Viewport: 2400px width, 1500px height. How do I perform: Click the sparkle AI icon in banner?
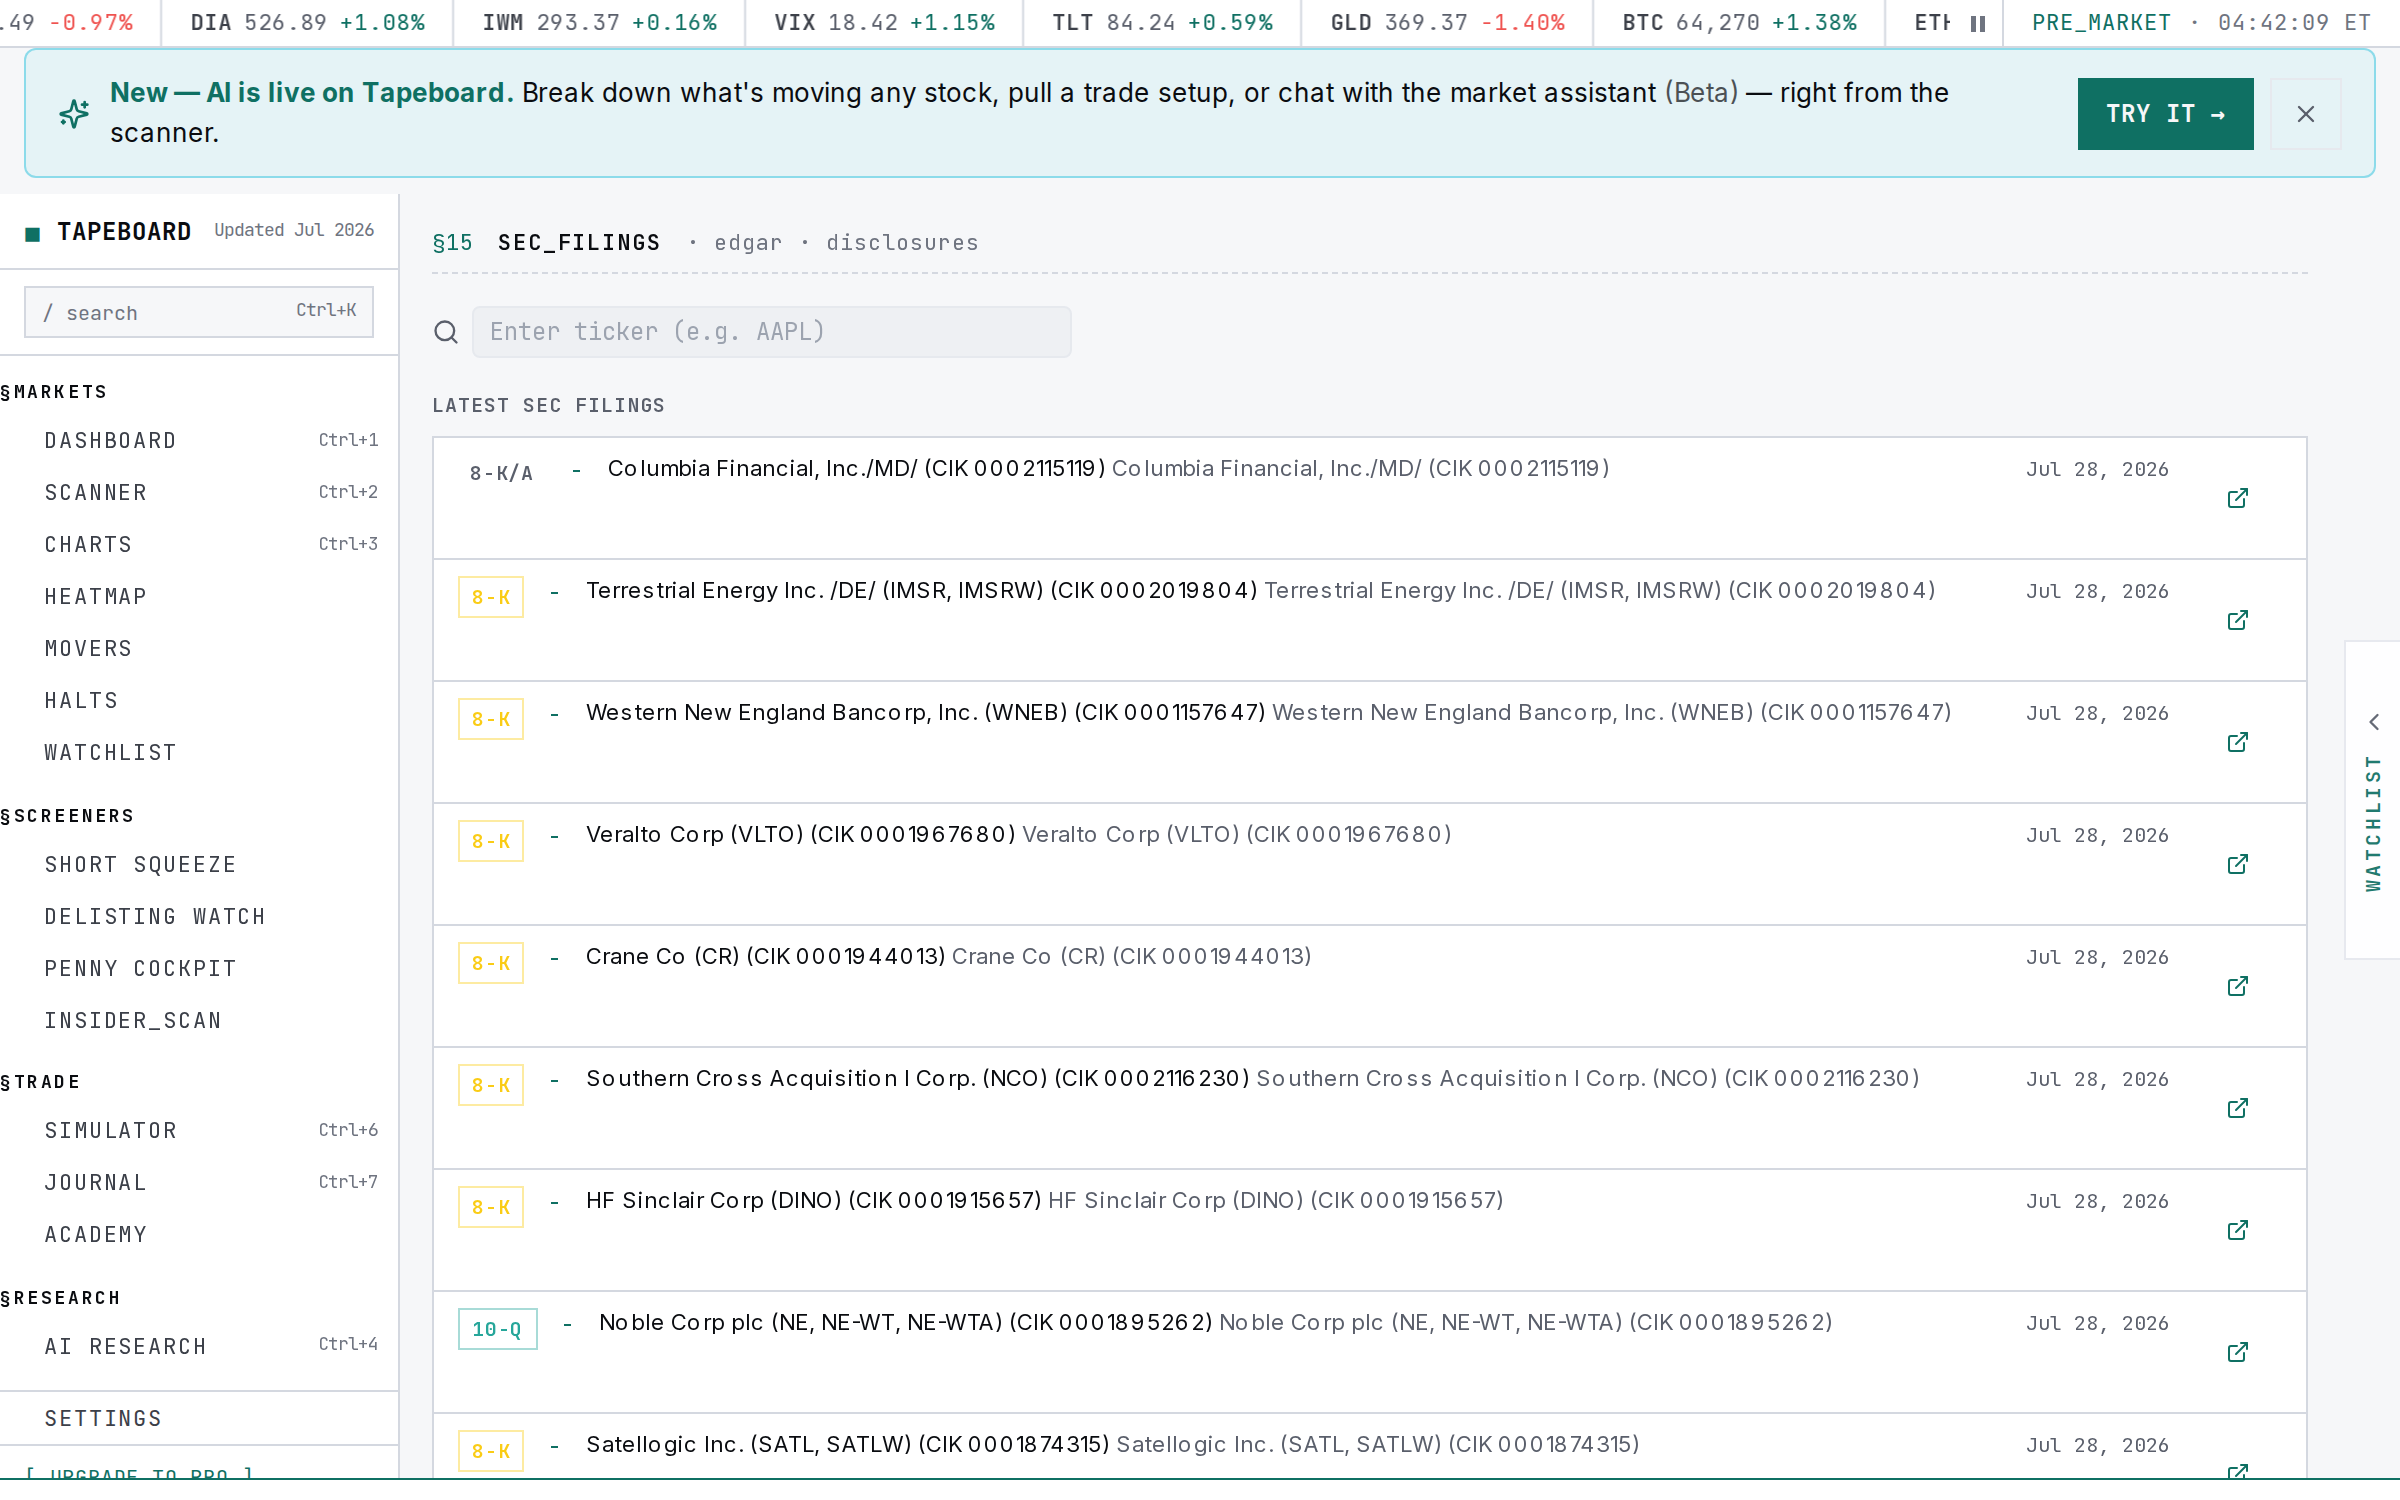point(74,113)
